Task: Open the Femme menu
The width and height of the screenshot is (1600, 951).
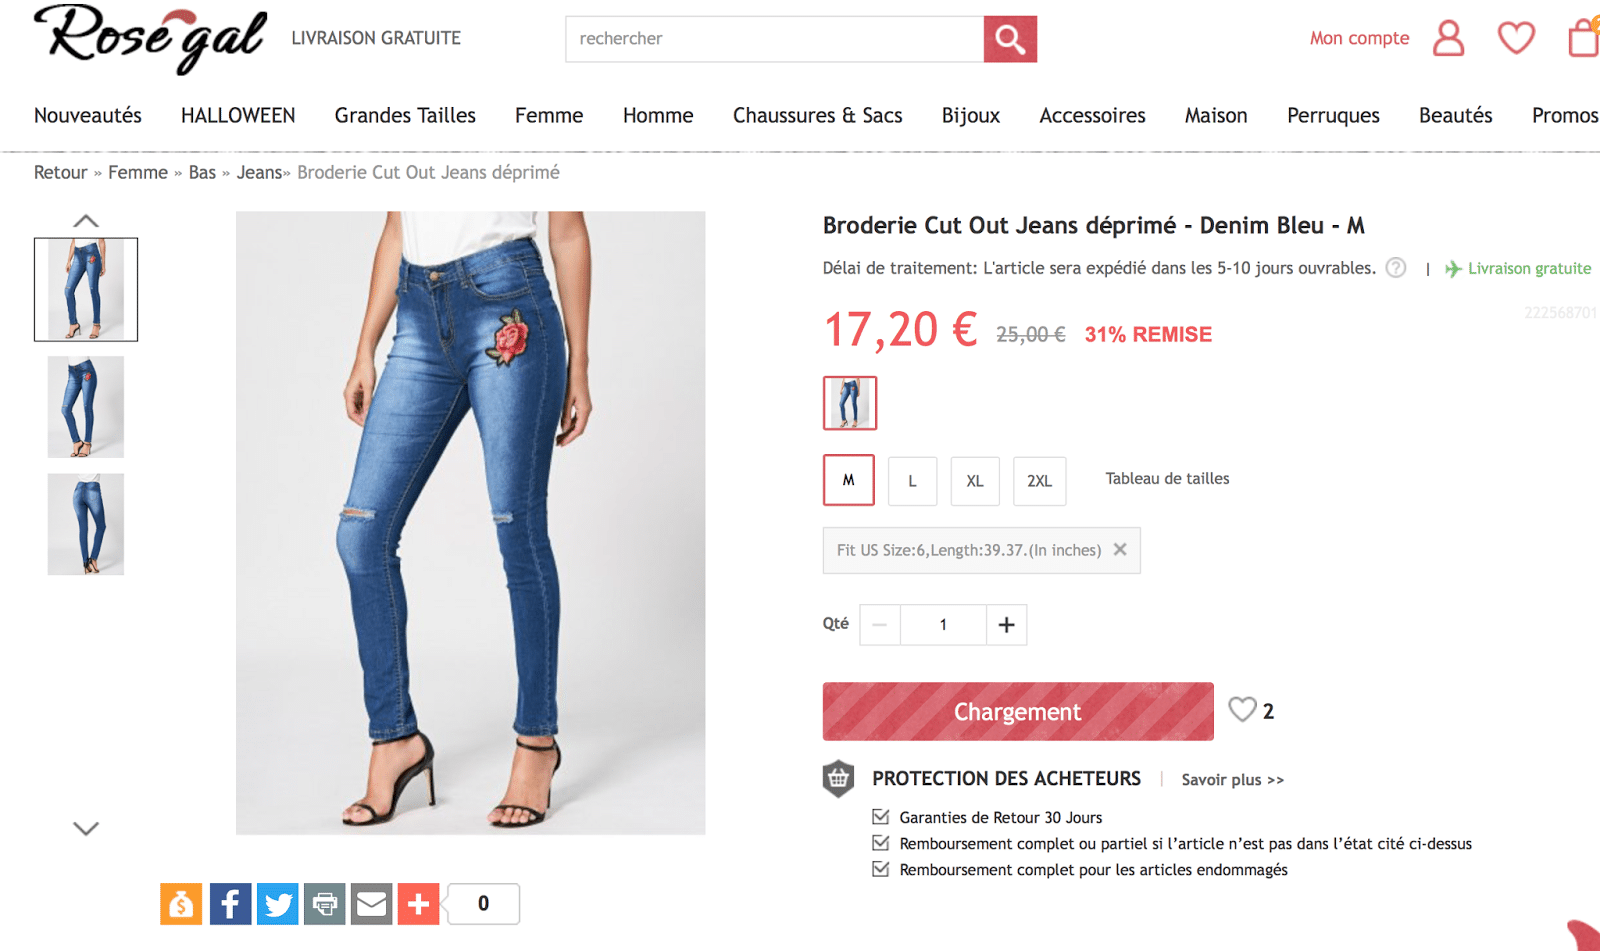Action: [x=549, y=116]
